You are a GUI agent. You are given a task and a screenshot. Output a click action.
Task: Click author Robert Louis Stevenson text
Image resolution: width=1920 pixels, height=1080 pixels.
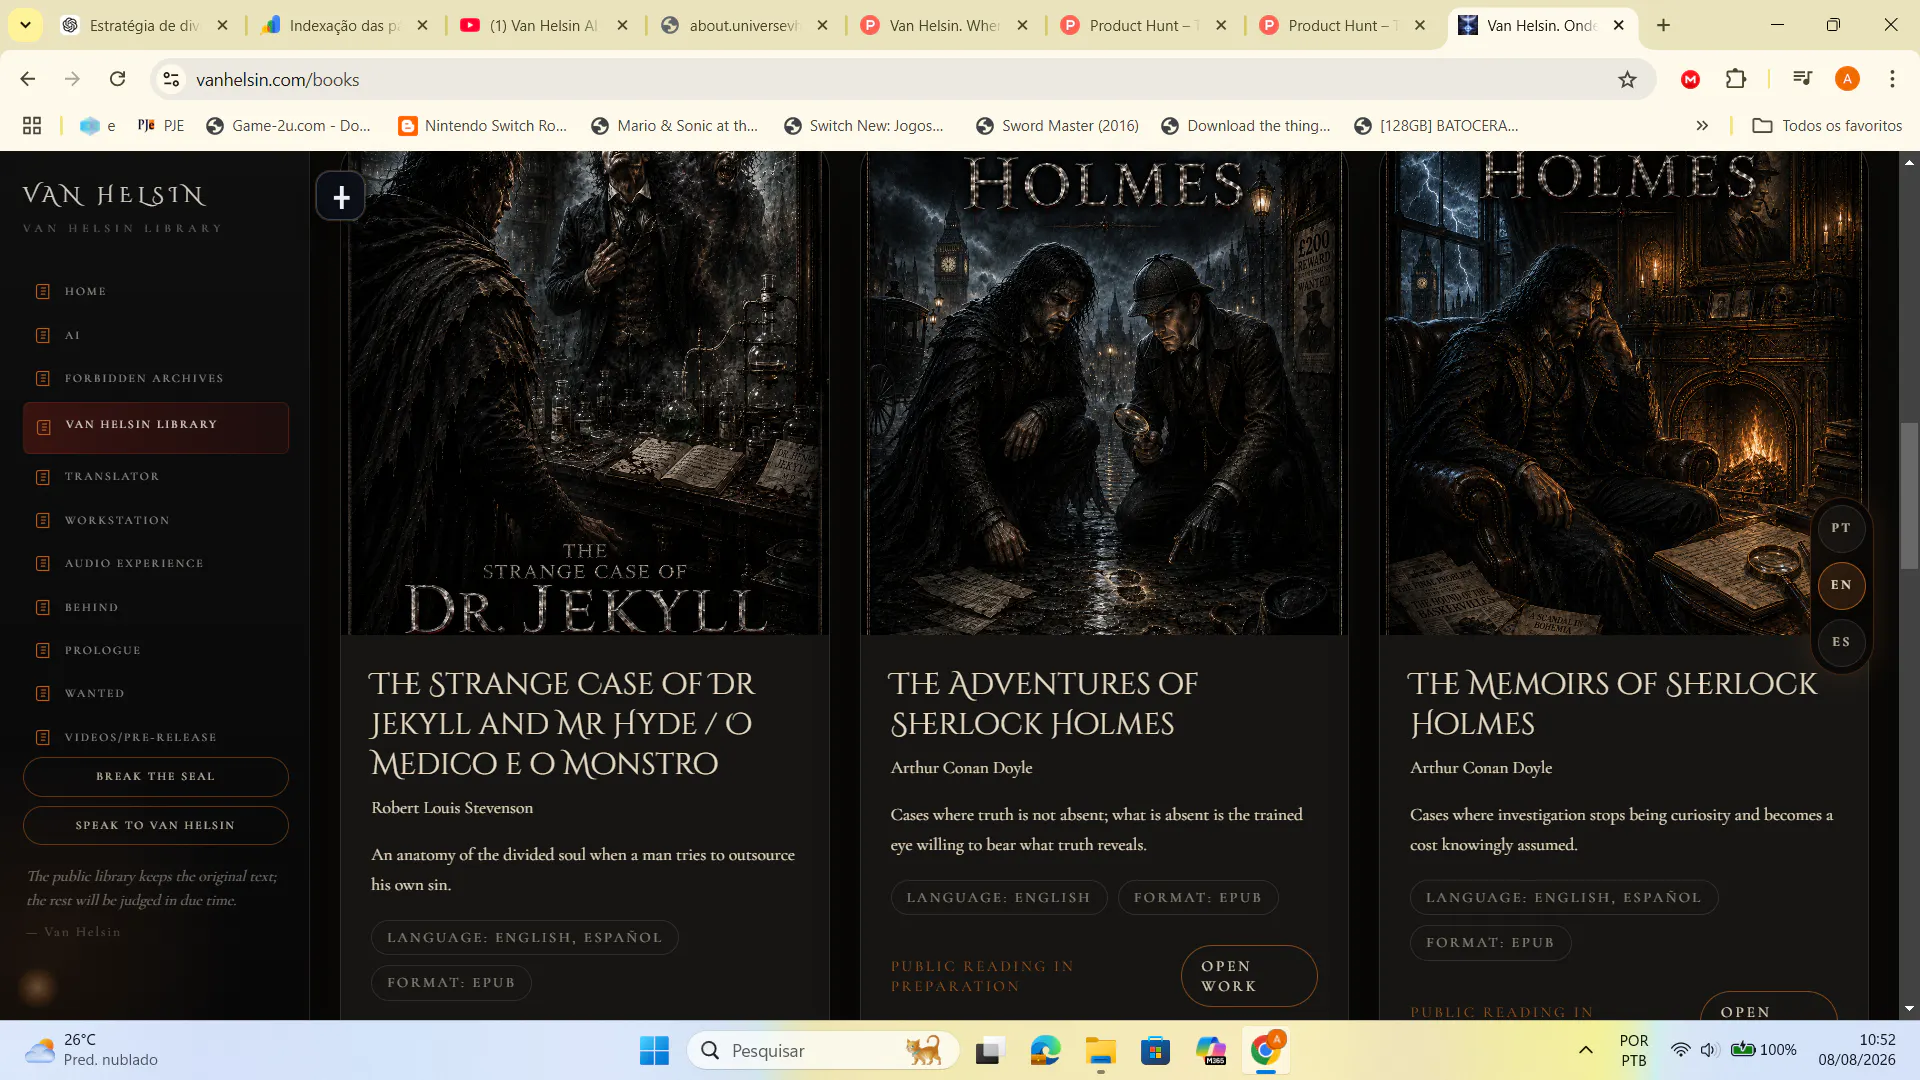452,808
